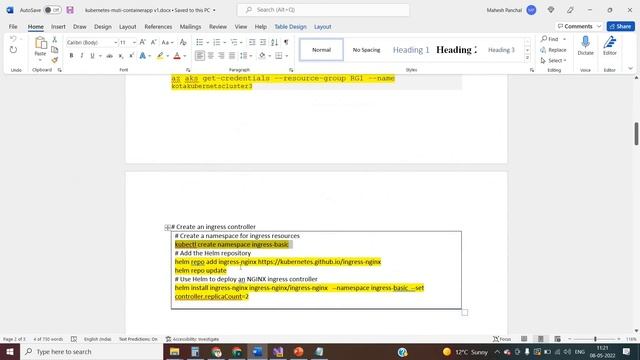Click Center alignment icon
The image size is (640, 360).
211,56
